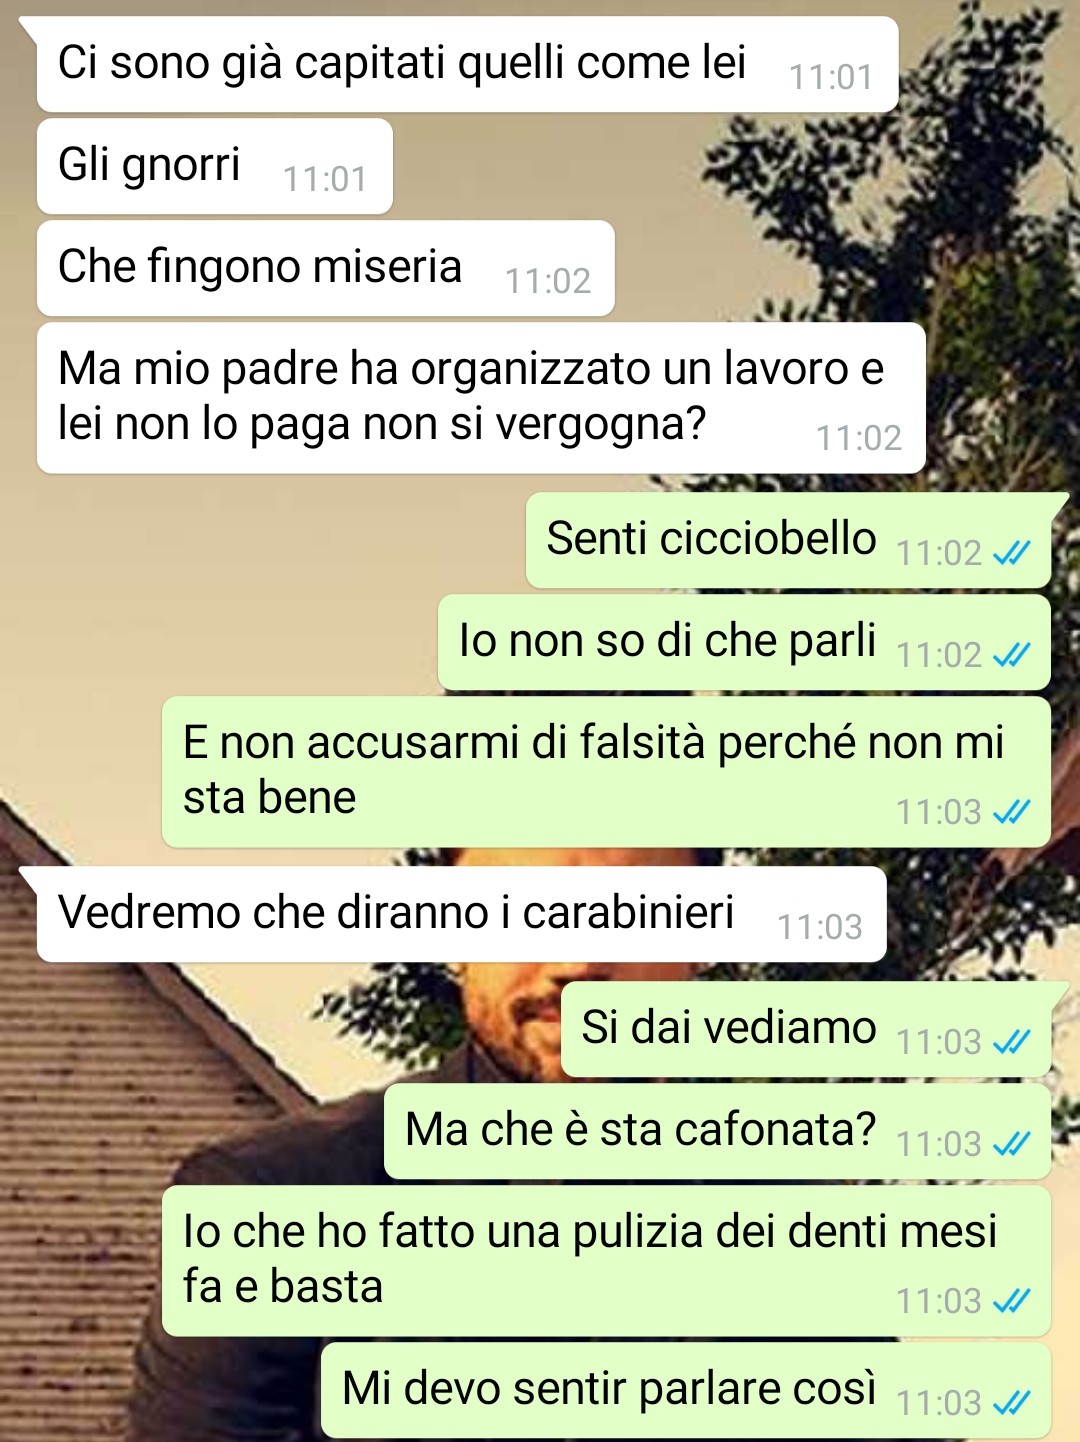Tap the message about 'mio padre ha organizzato un lavoro'
Viewport: 1080px width, 1442px height.
(x=481, y=398)
